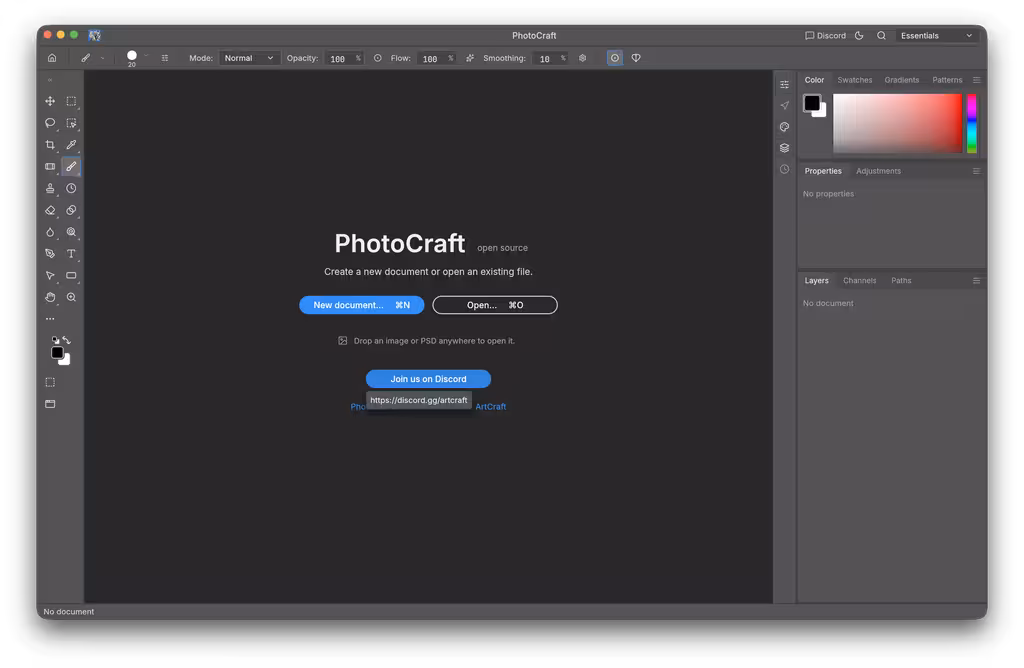Open the Layers panel menu
The width and height of the screenshot is (1024, 668).
pyautogui.click(x=976, y=281)
